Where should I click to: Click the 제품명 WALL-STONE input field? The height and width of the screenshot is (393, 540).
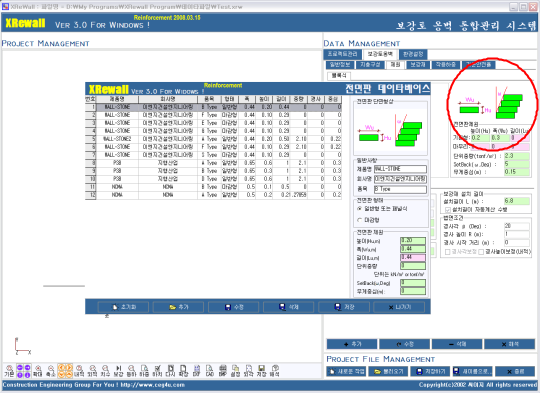pos(400,169)
